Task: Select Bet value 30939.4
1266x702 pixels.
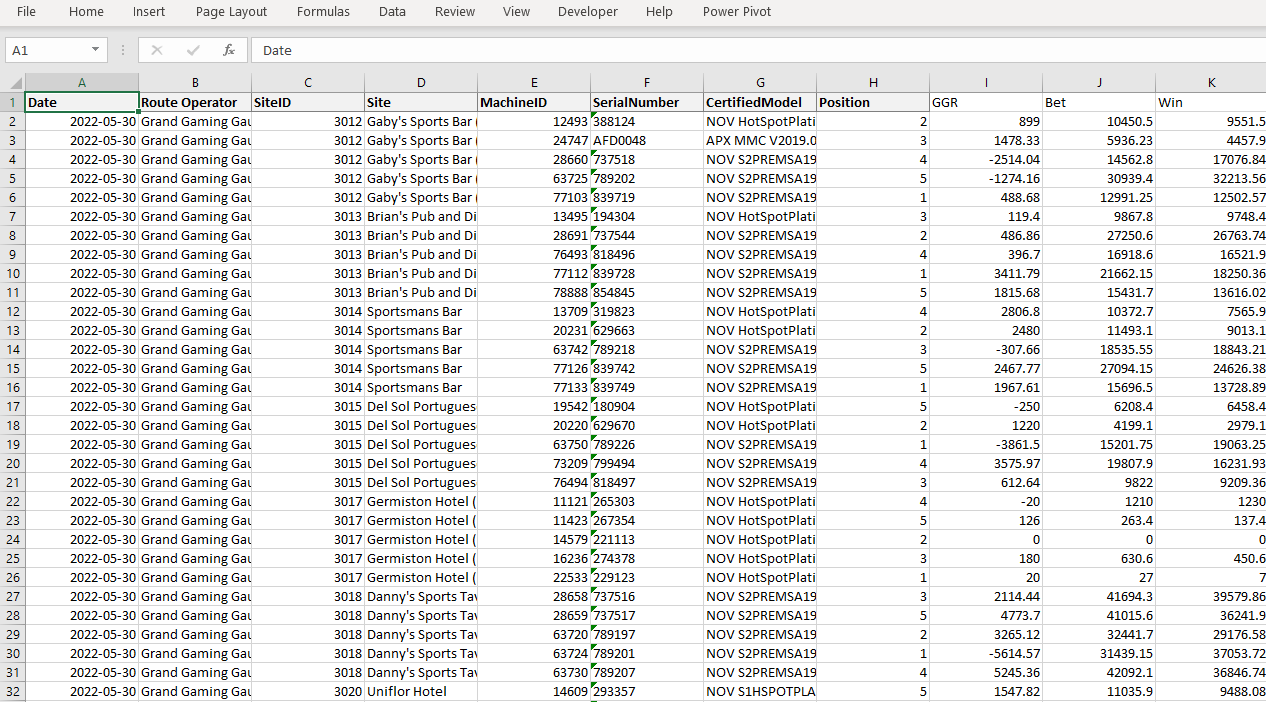Action: pos(1099,178)
